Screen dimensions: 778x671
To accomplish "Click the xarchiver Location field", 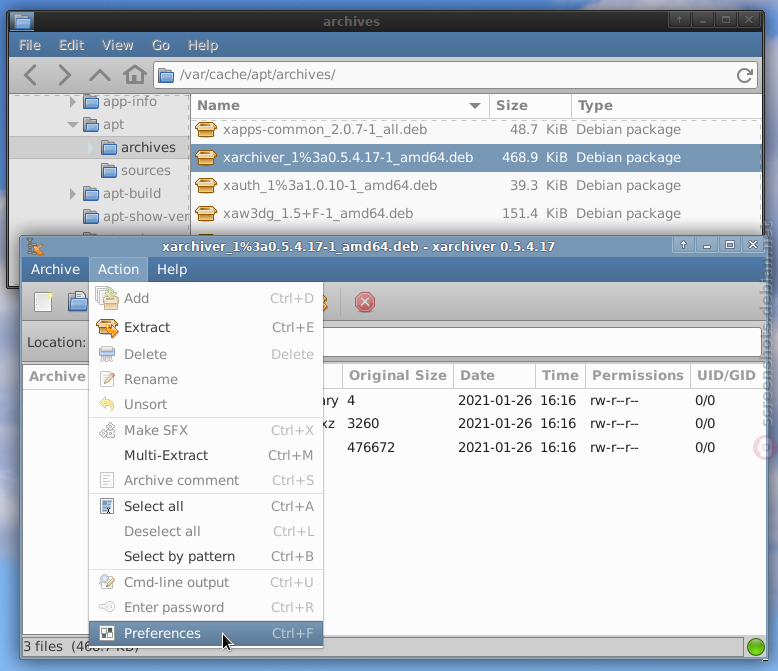I will (542, 342).
